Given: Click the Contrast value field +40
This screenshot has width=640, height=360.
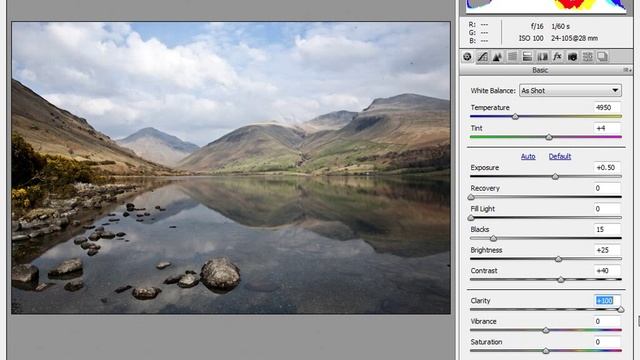Looking at the screenshot, I should [607, 271].
